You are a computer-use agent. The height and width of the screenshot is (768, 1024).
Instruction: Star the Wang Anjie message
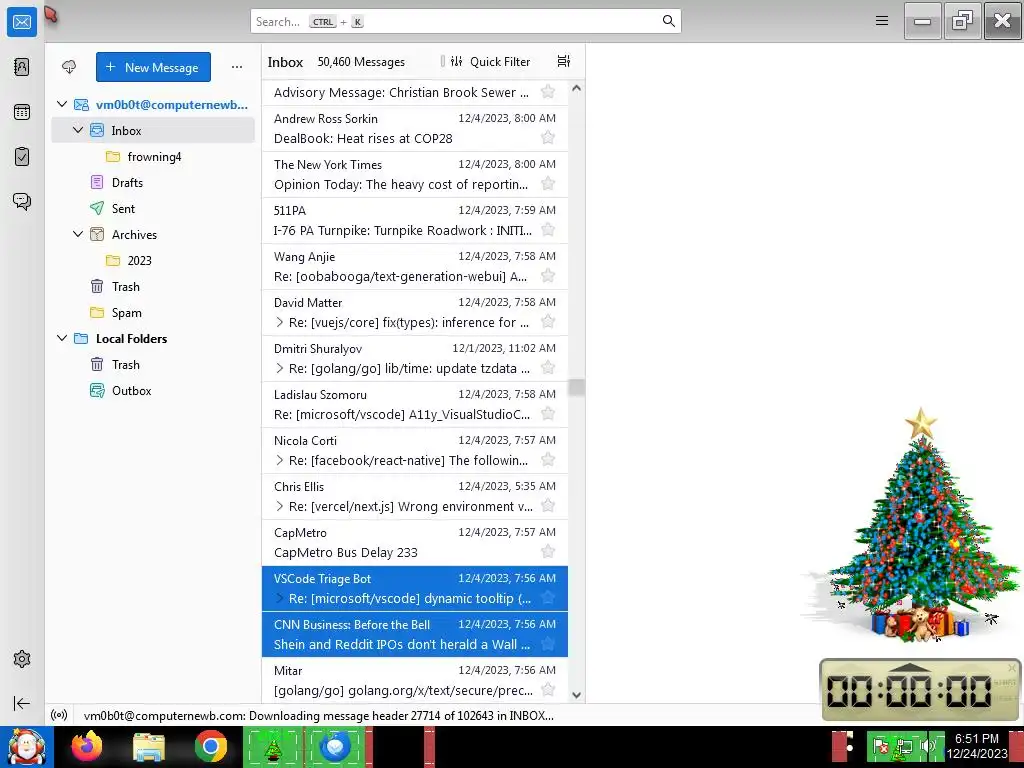[x=548, y=276]
